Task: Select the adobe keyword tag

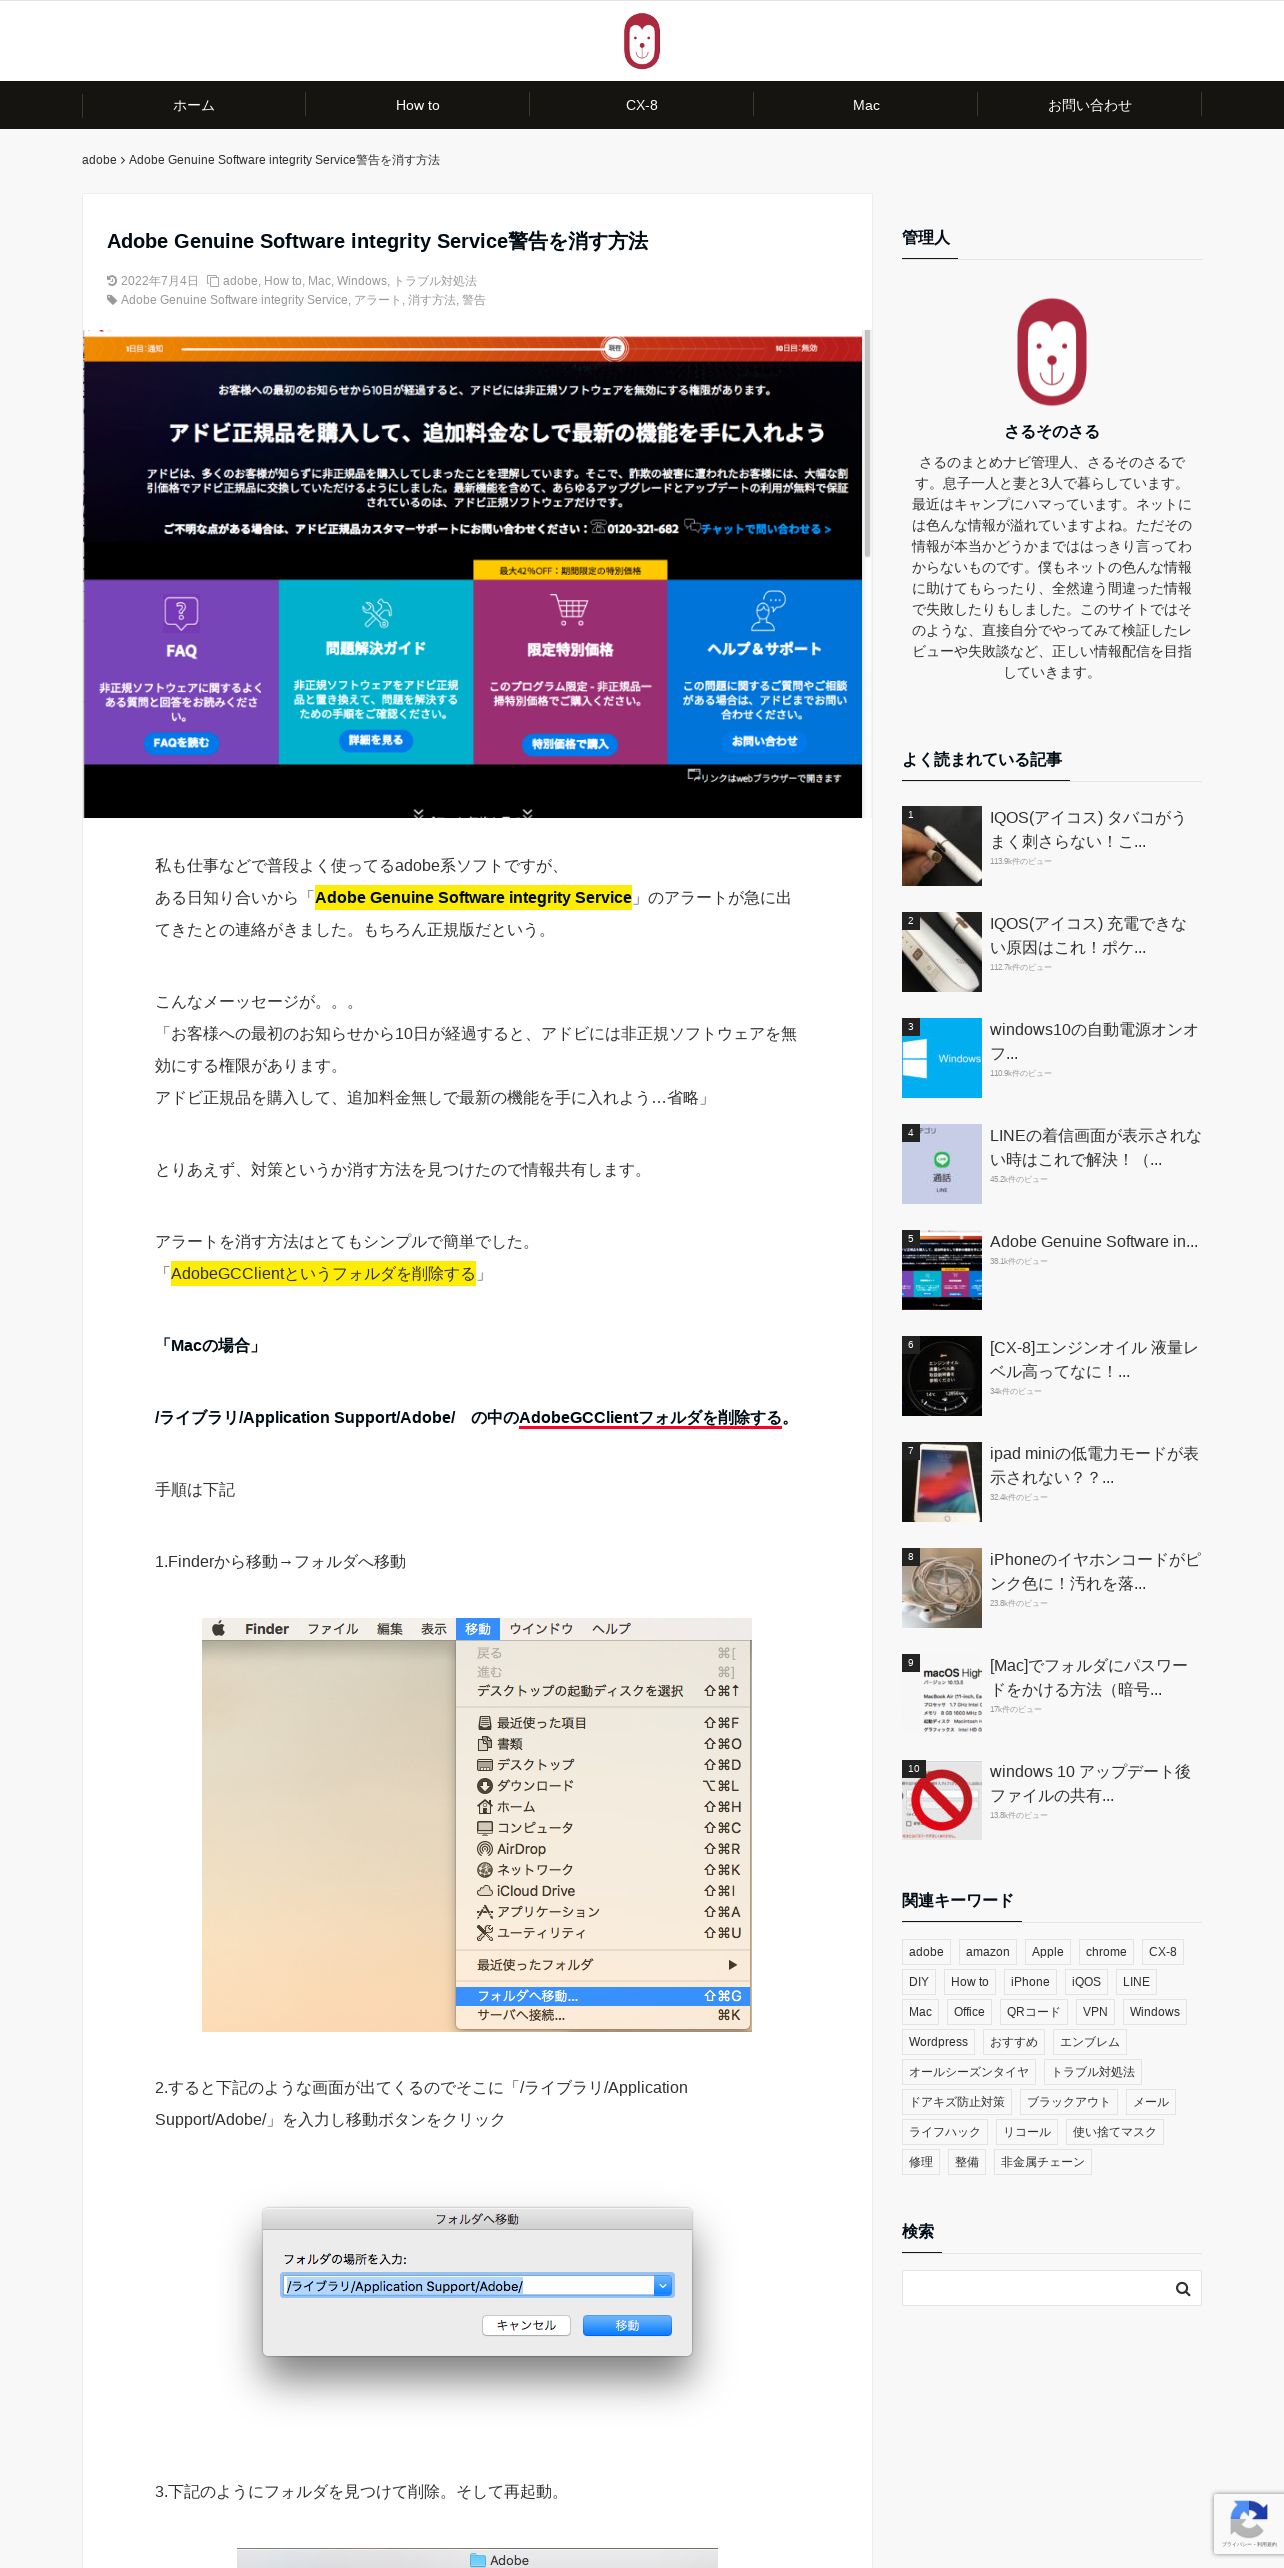Action: 926,1952
